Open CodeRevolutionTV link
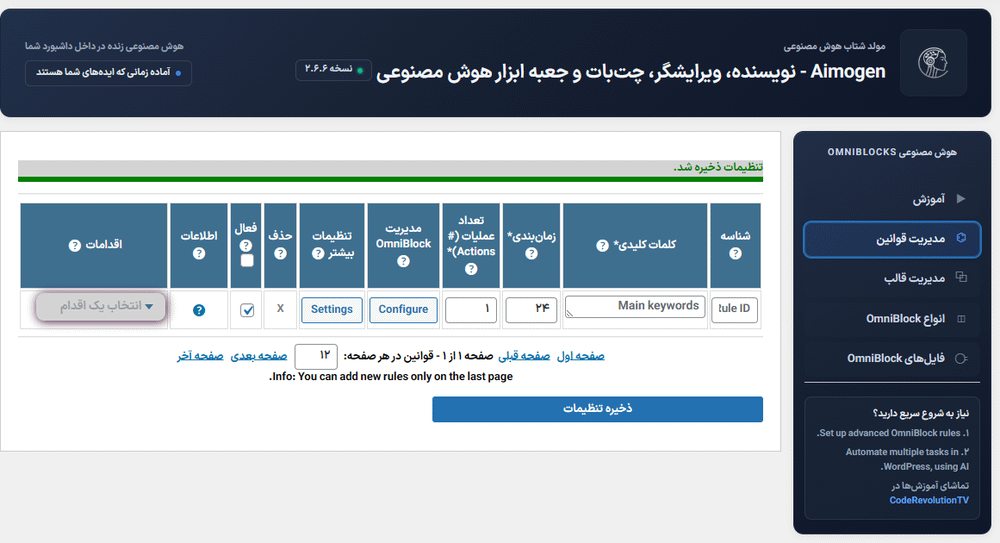Screen dimensions: 1000x543 click(x=929, y=500)
